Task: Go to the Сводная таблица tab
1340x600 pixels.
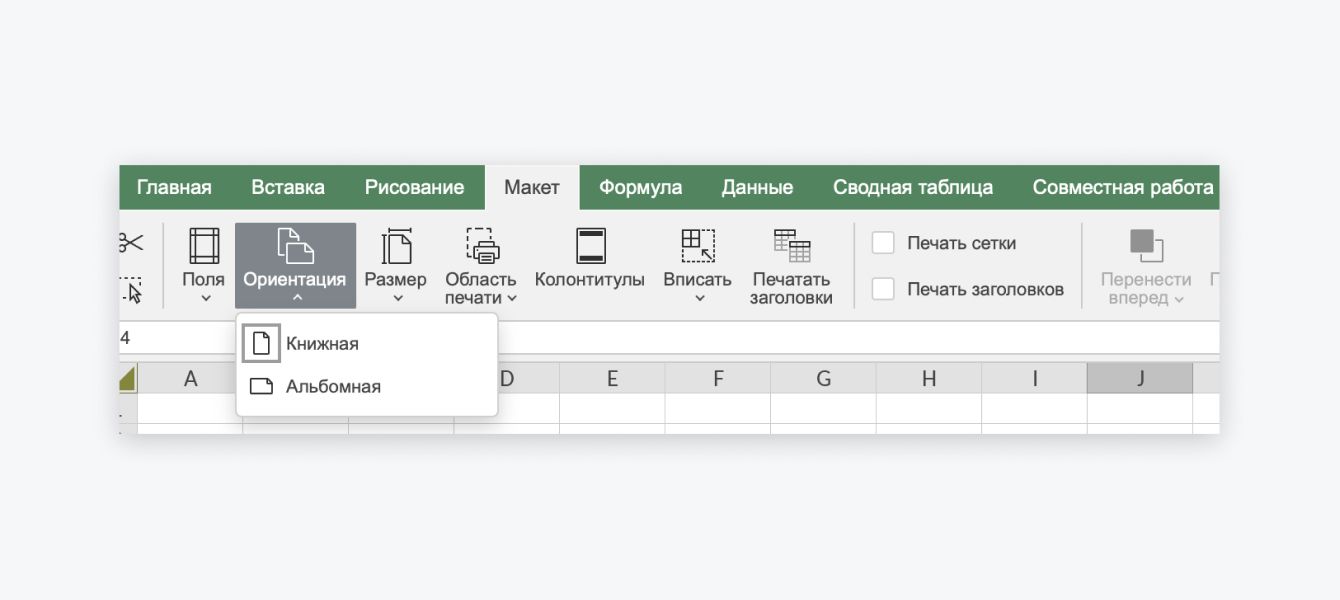Action: tap(912, 187)
